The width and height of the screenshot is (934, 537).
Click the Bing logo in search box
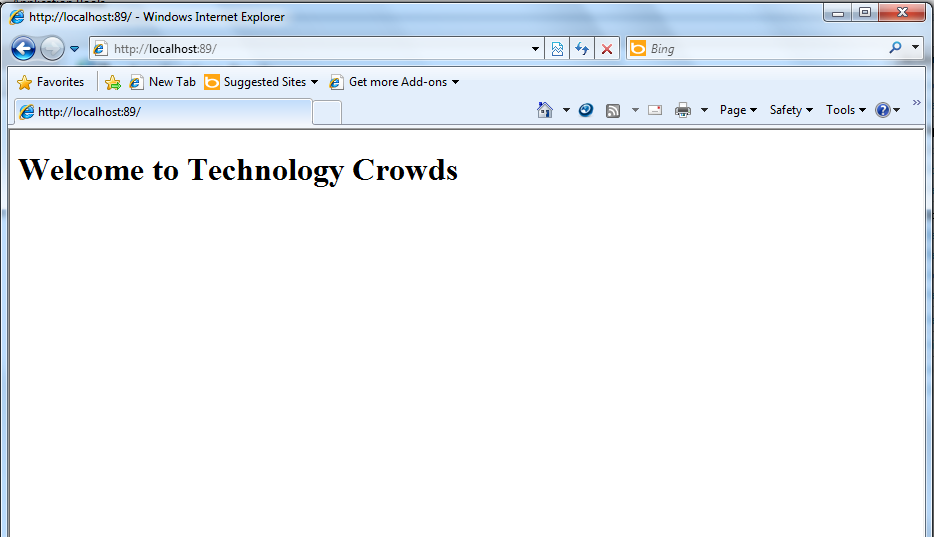coord(638,49)
